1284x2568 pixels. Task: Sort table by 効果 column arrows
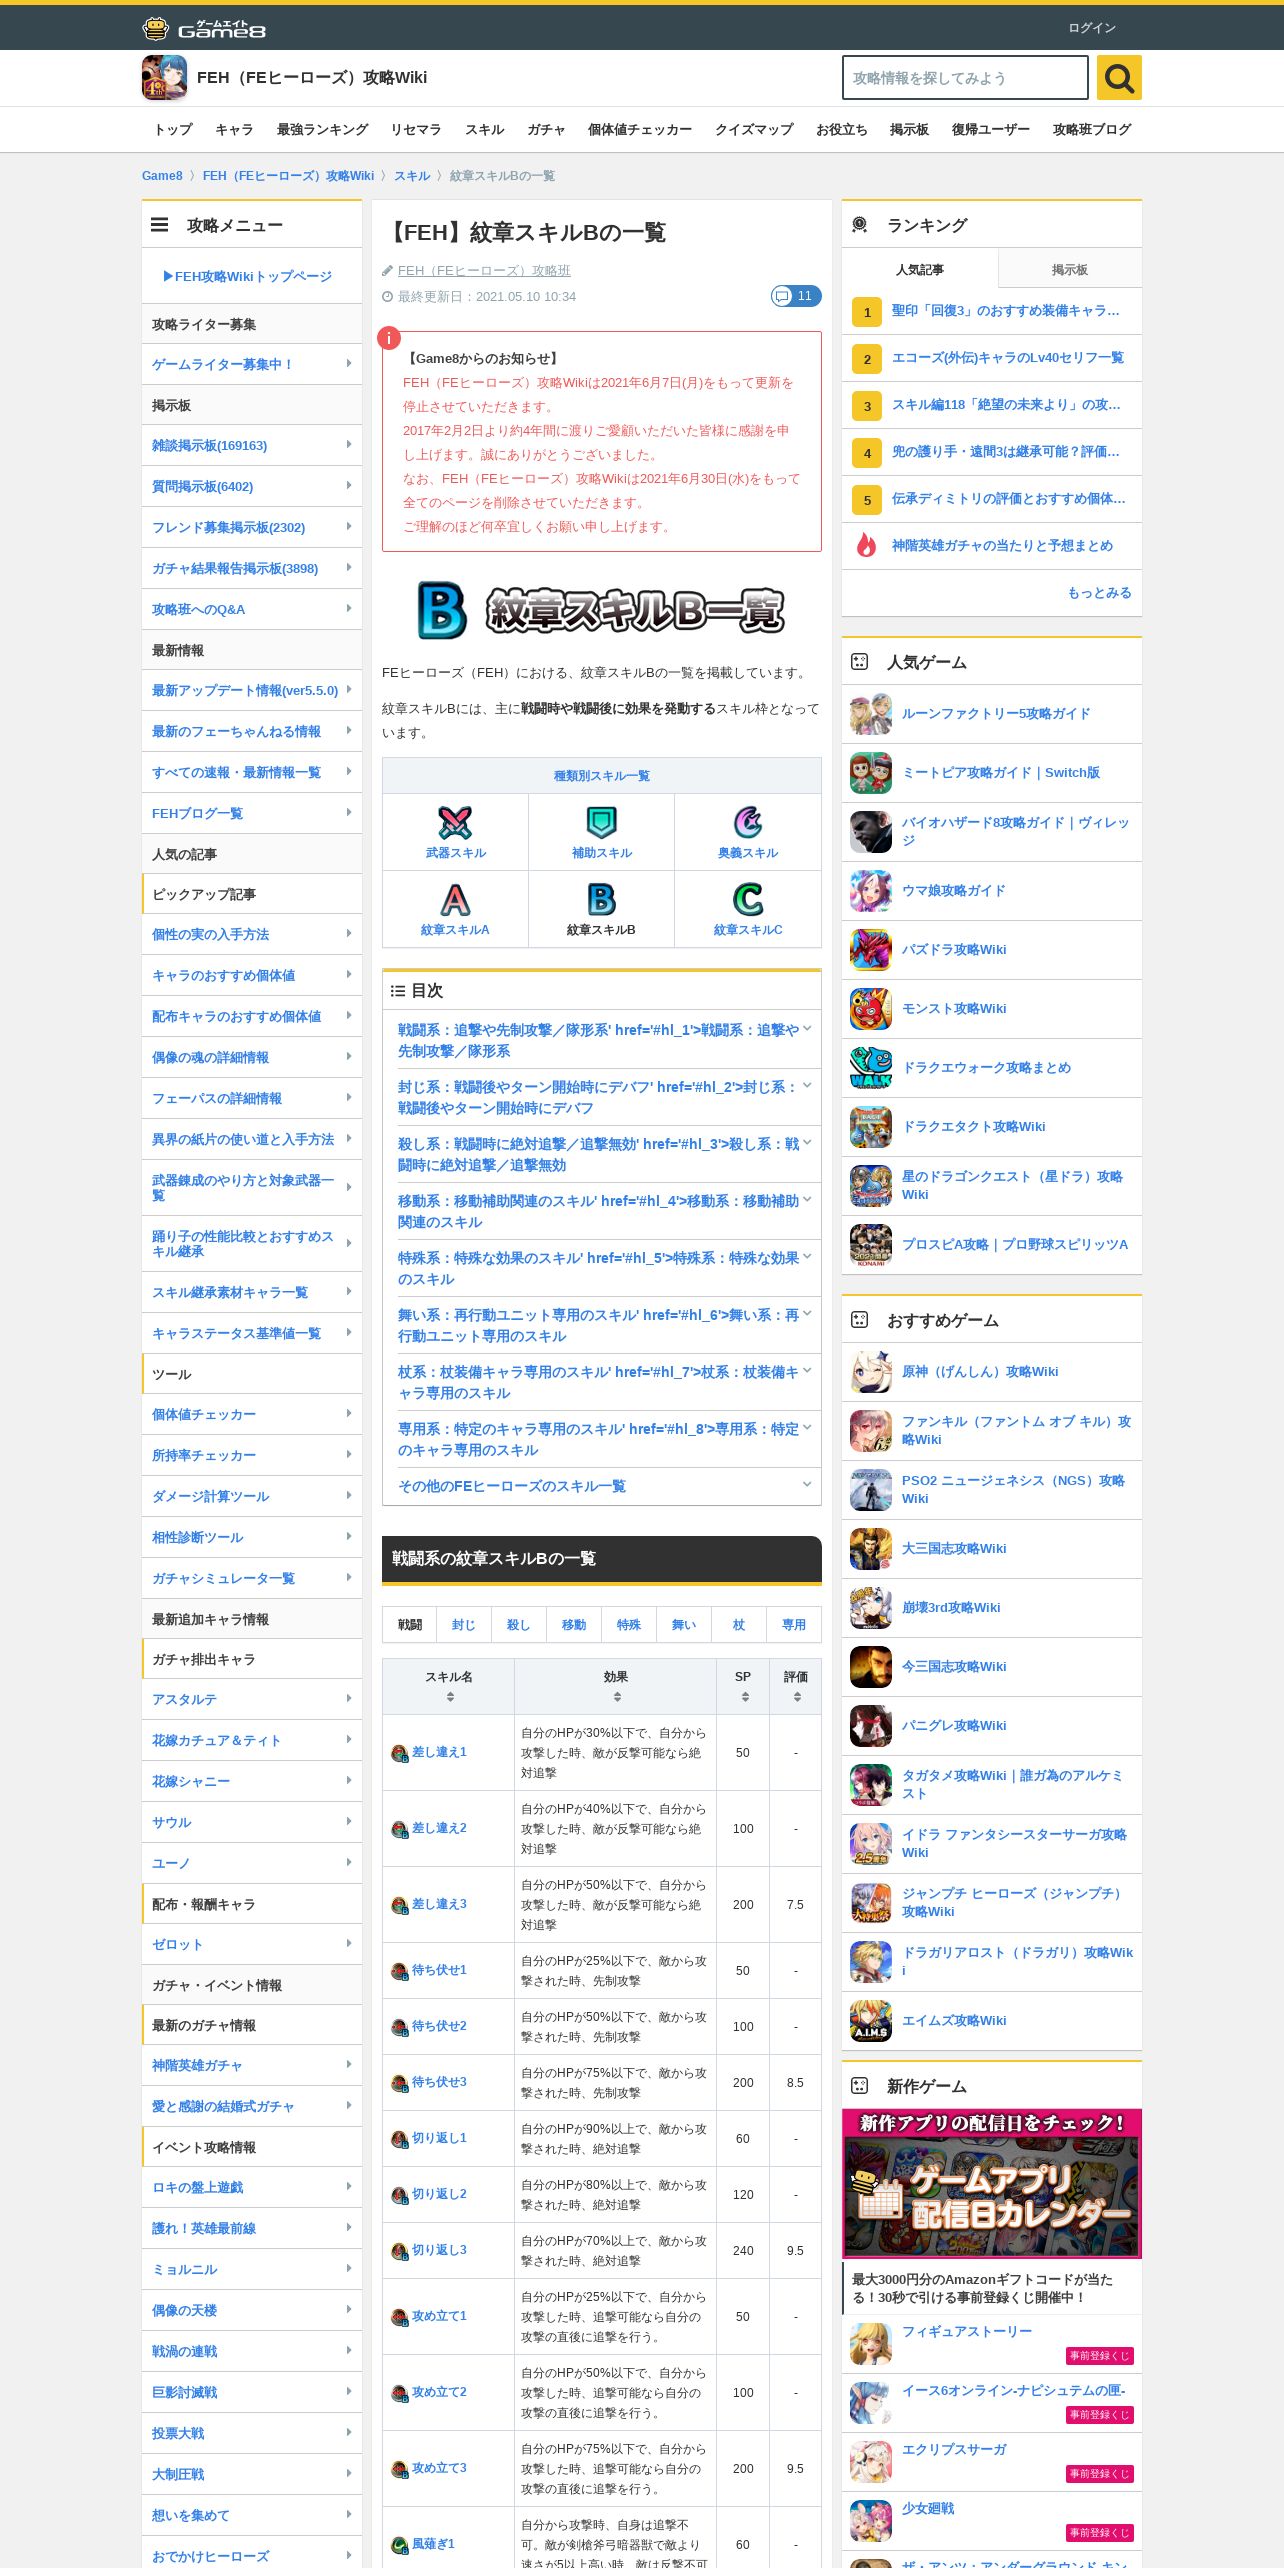pos(616,1697)
